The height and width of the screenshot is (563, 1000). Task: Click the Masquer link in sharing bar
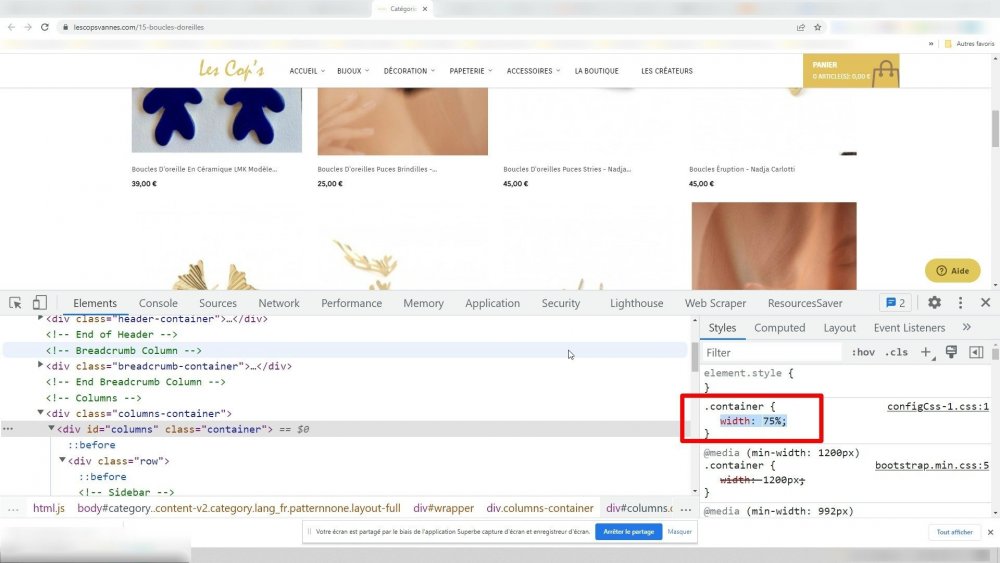pyautogui.click(x=679, y=532)
